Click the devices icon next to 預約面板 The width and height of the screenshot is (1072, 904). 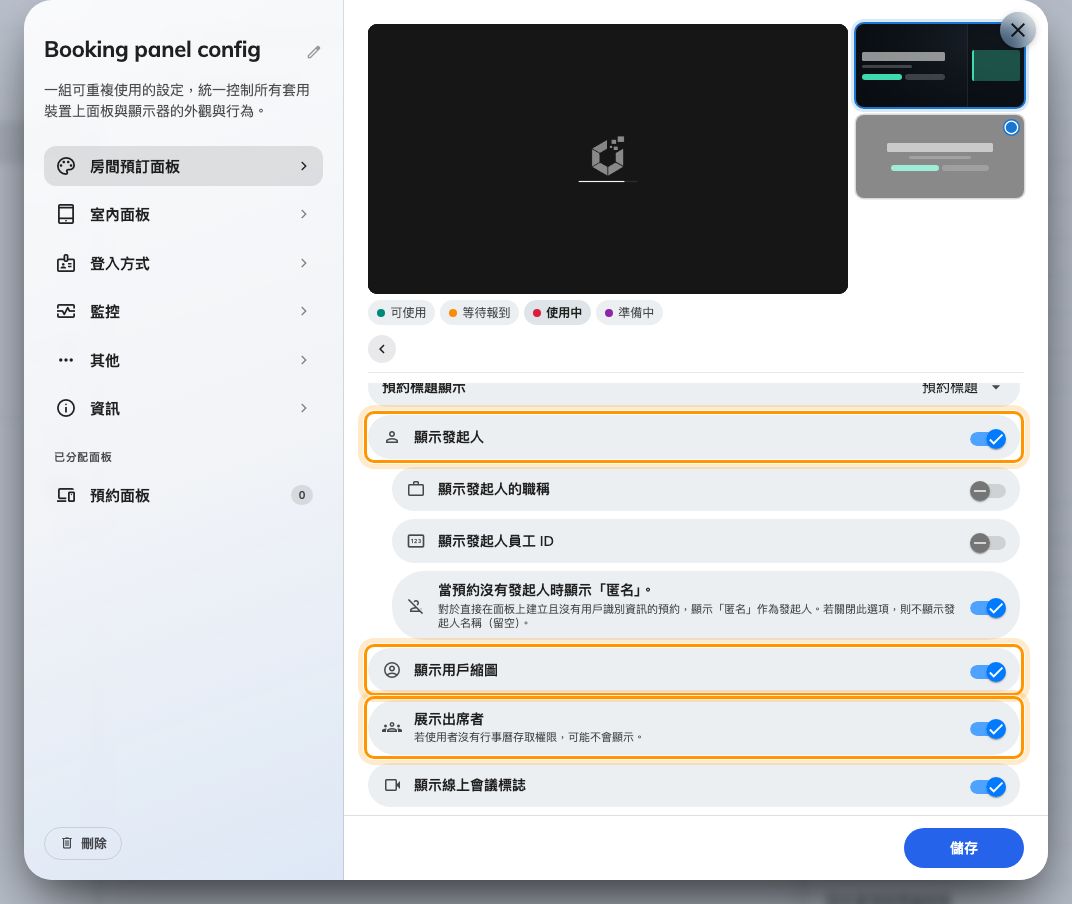tap(66, 495)
